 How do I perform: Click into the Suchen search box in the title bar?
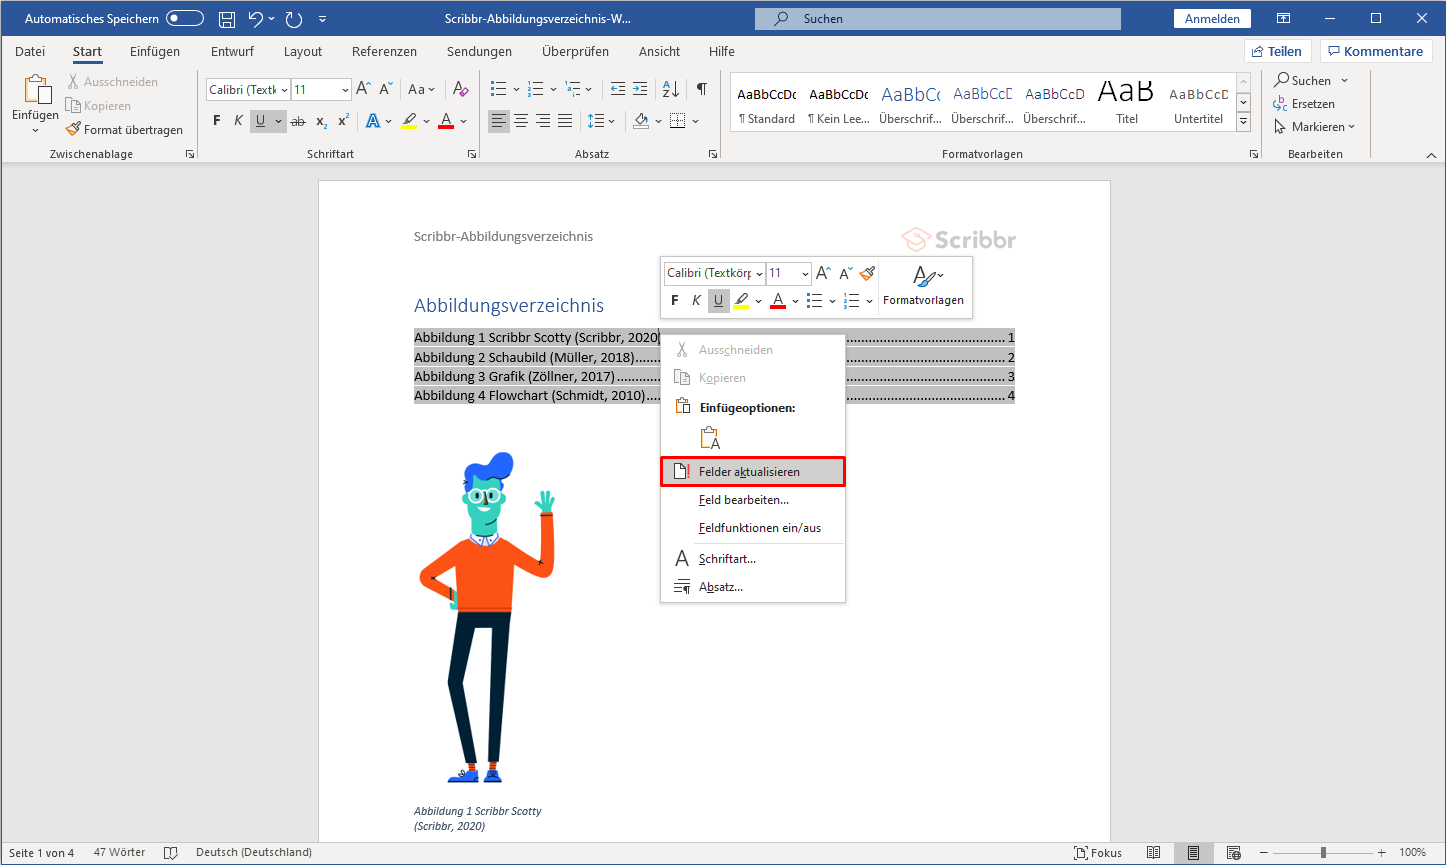click(x=938, y=19)
